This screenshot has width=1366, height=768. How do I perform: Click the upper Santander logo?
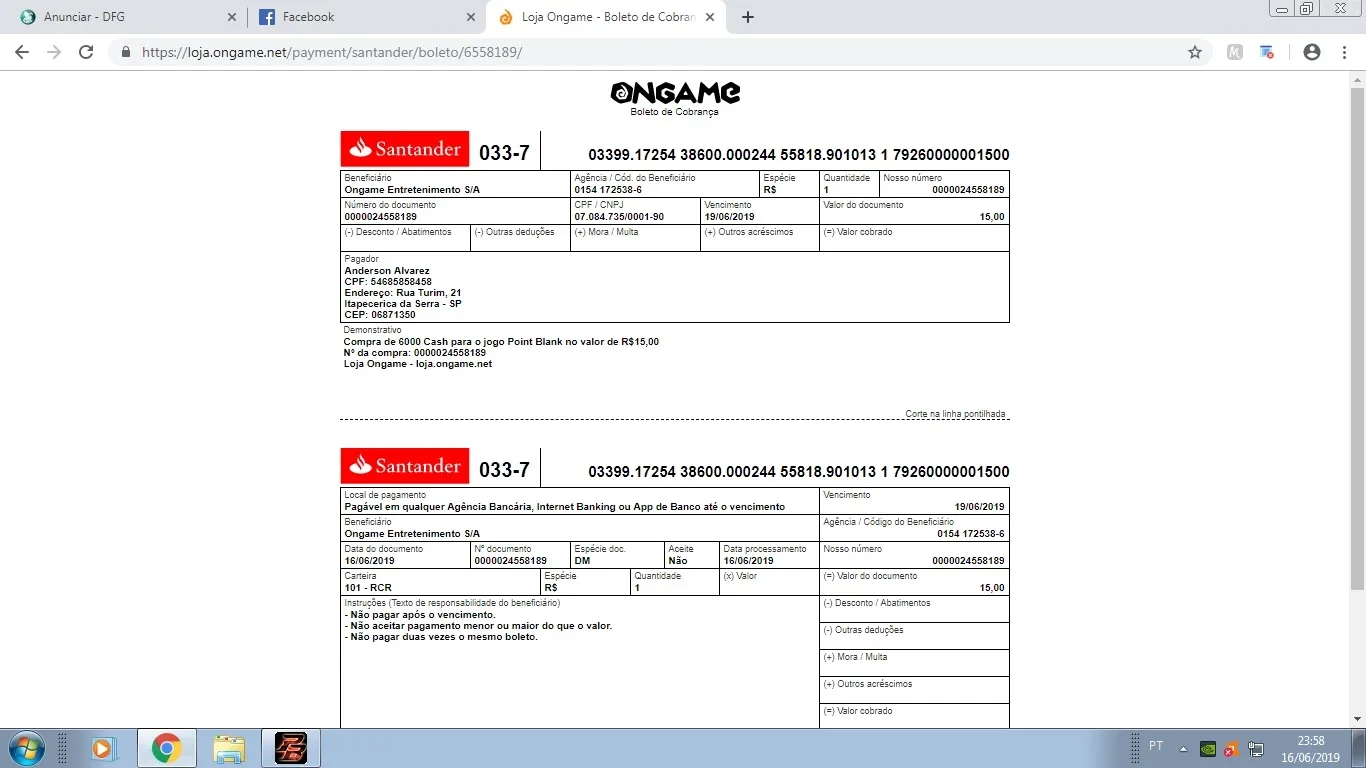pos(405,149)
